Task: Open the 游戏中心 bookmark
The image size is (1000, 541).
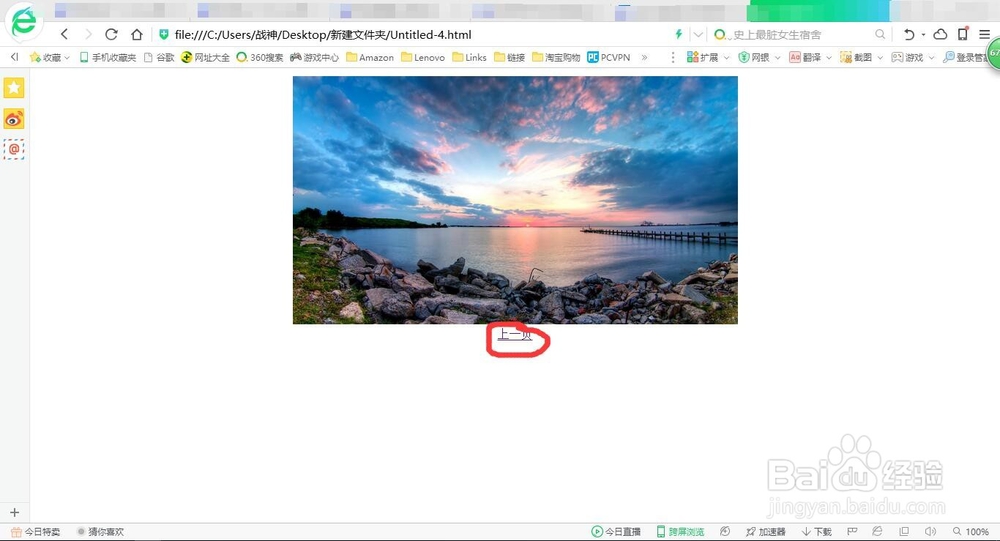Action: [x=314, y=57]
